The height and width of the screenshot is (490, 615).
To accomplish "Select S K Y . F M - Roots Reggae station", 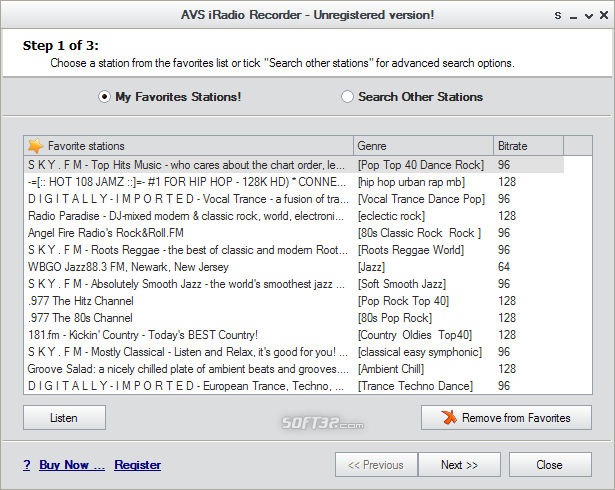I will click(x=294, y=250).
